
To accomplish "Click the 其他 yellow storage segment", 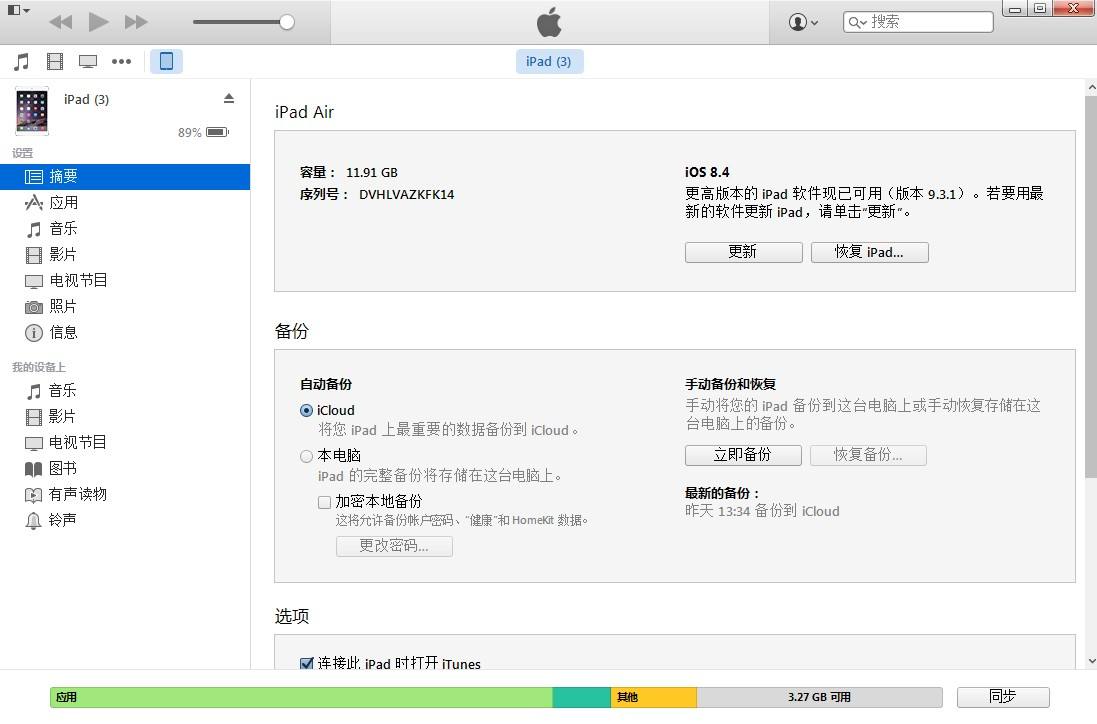I will tap(653, 697).
